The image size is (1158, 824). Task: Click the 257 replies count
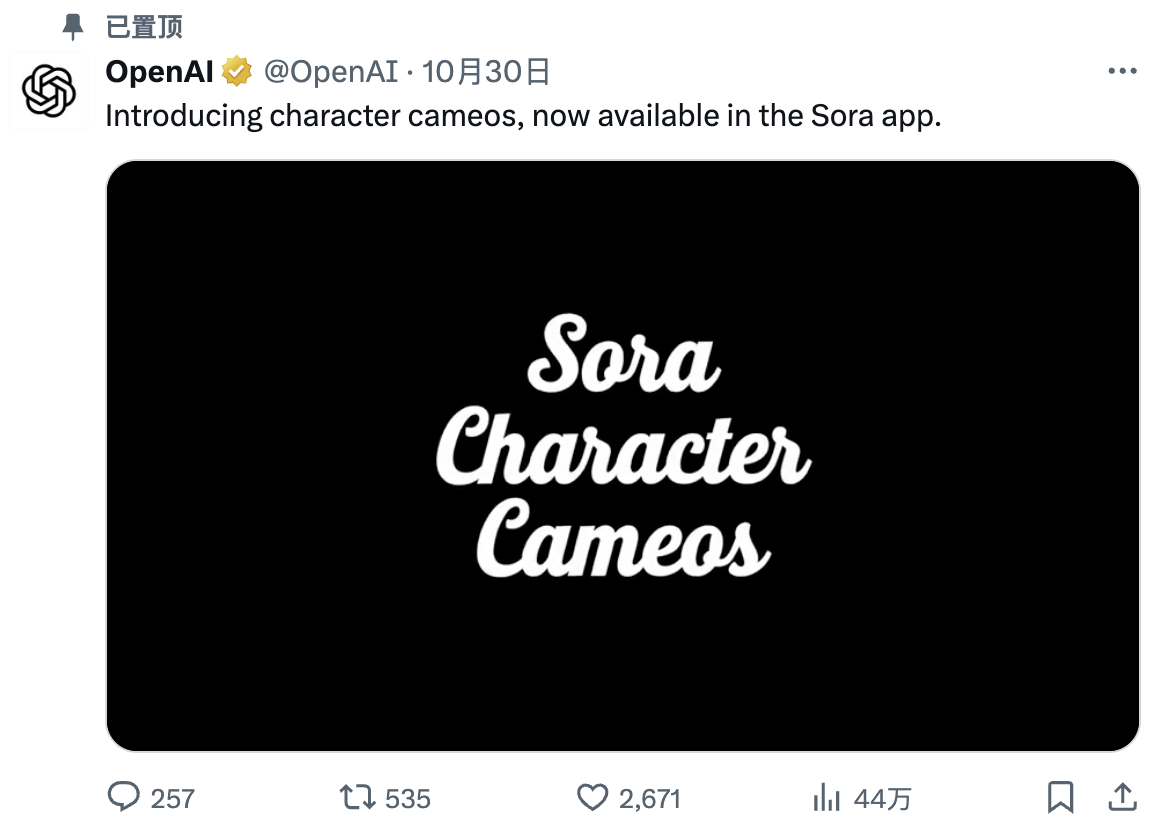coord(173,798)
